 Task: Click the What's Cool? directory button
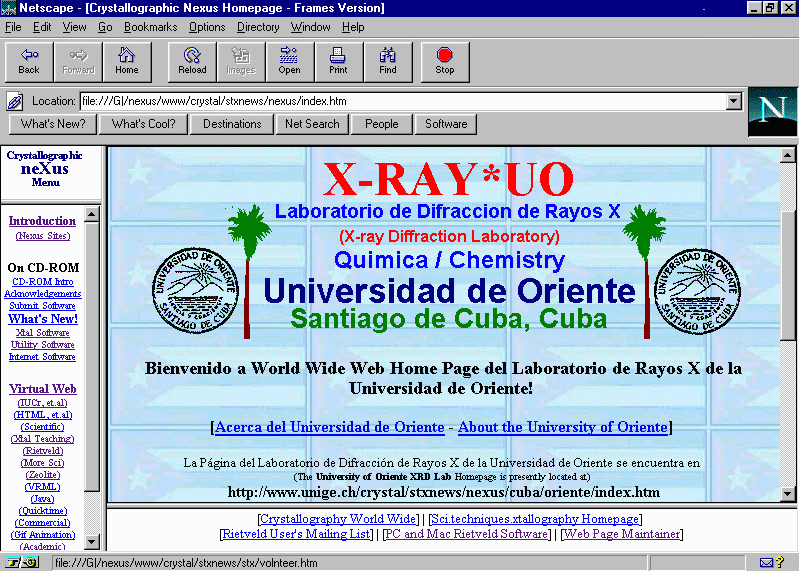coord(143,124)
